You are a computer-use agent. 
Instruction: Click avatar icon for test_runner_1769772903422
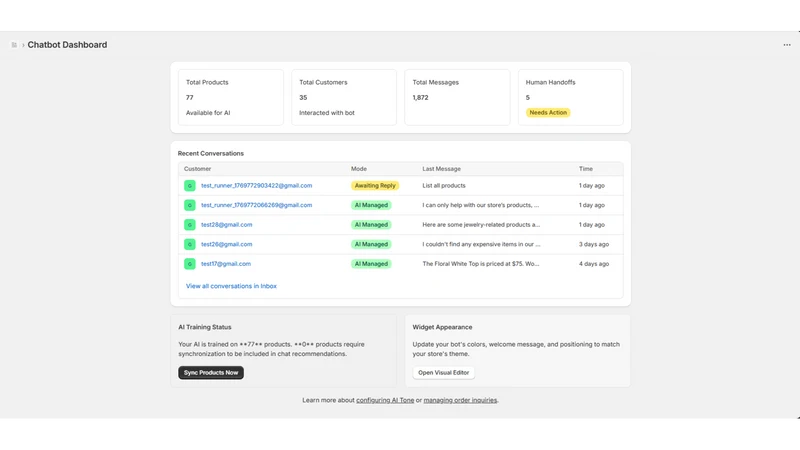(190, 186)
